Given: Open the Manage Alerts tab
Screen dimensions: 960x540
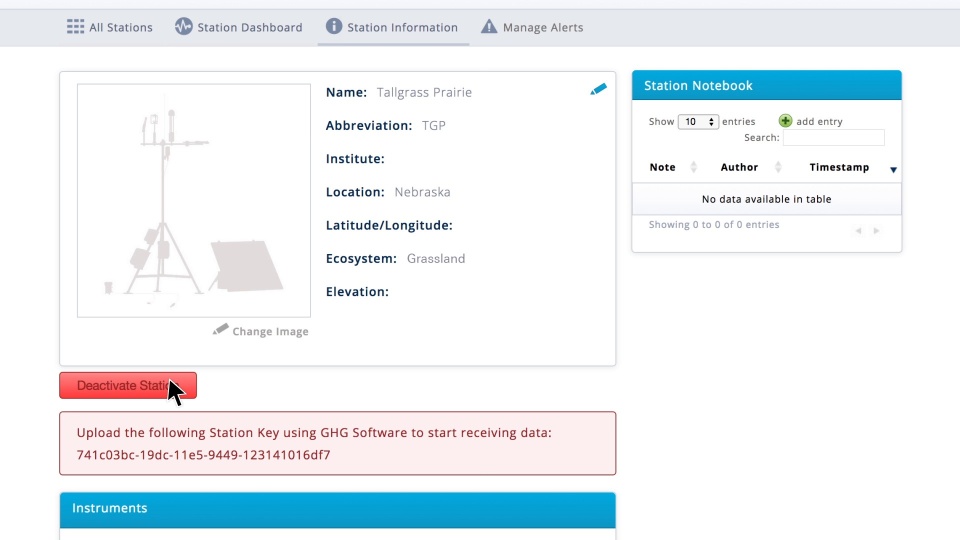Looking at the screenshot, I should tap(532, 27).
